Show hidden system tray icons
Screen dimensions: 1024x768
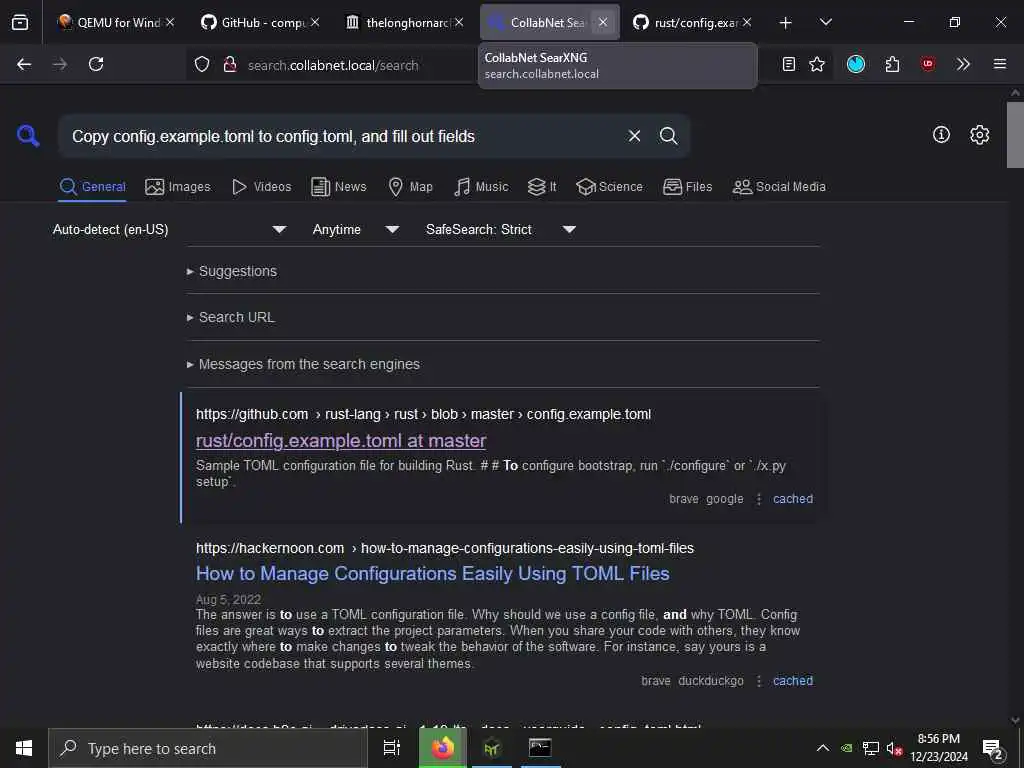point(823,748)
